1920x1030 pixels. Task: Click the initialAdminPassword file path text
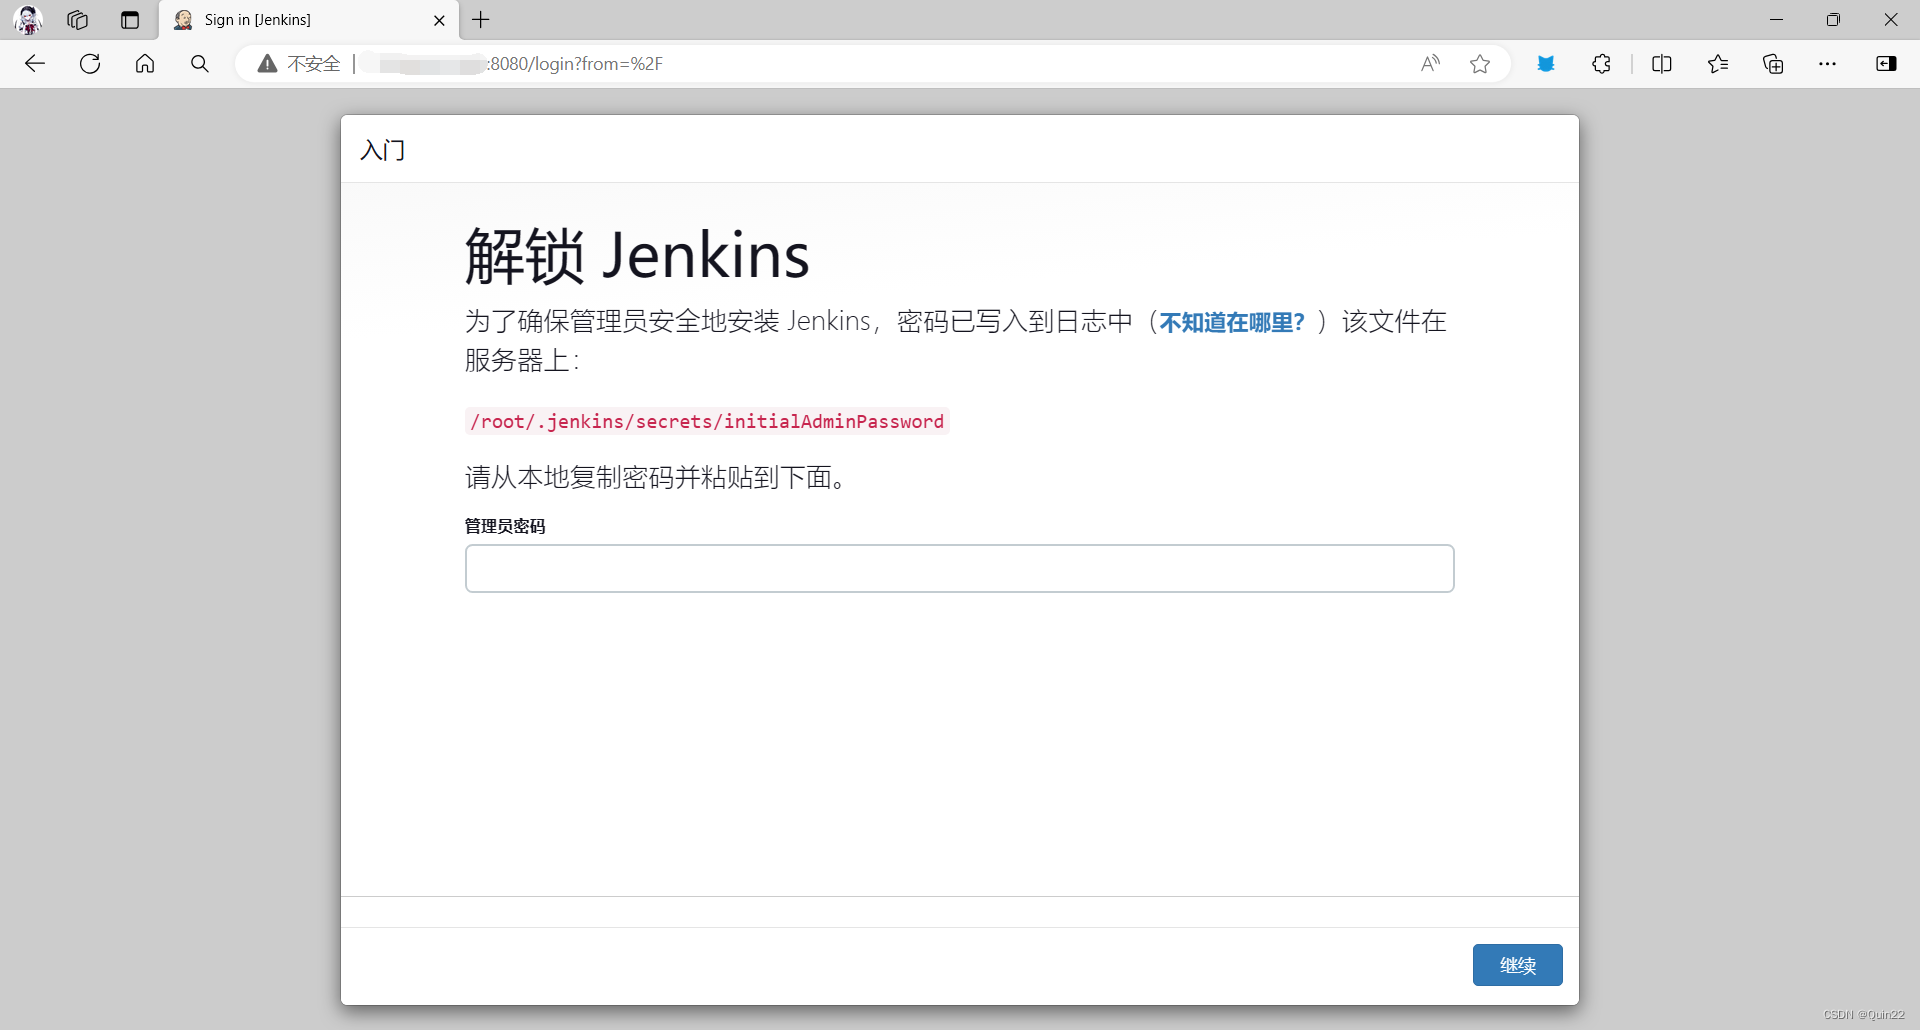[707, 421]
